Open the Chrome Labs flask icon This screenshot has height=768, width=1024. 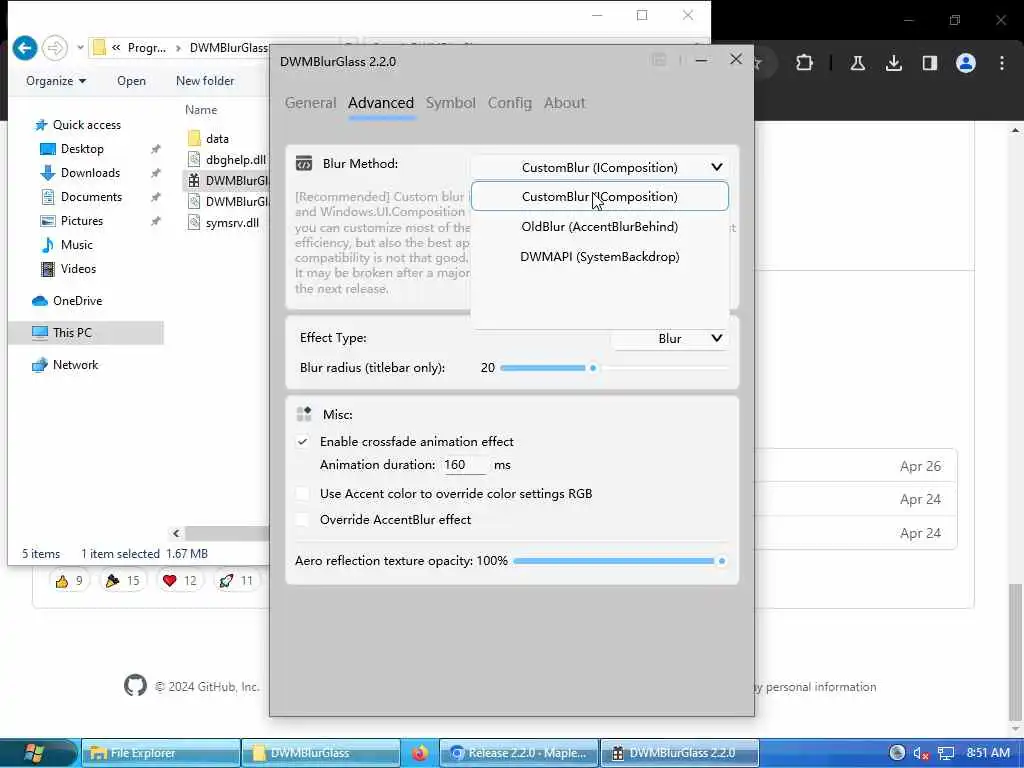tap(857, 63)
